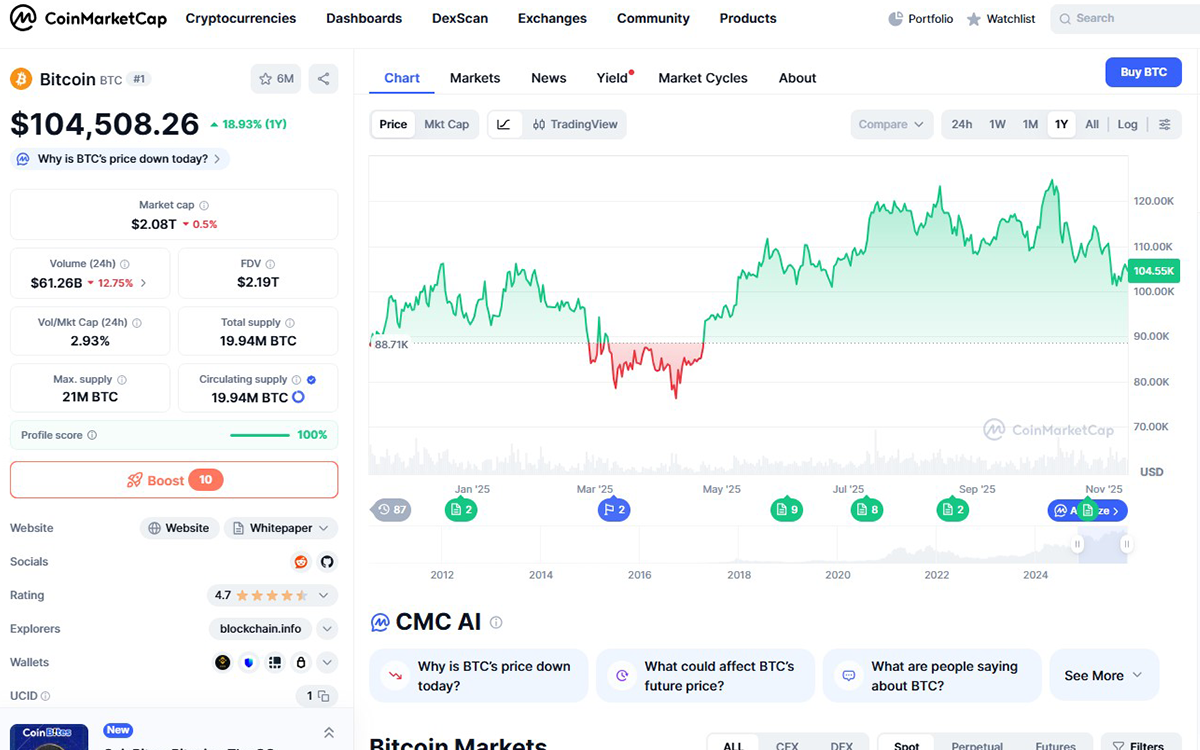Switch to the Markets tab
The height and width of the screenshot is (750, 1200).
click(x=475, y=78)
